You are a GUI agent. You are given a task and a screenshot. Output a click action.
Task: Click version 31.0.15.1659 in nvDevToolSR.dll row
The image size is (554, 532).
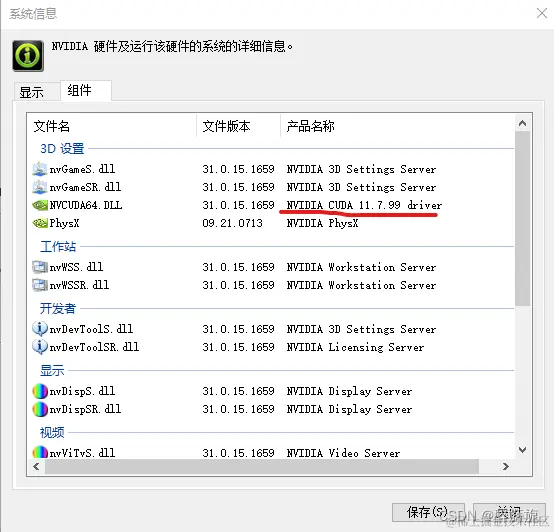pyautogui.click(x=238, y=347)
